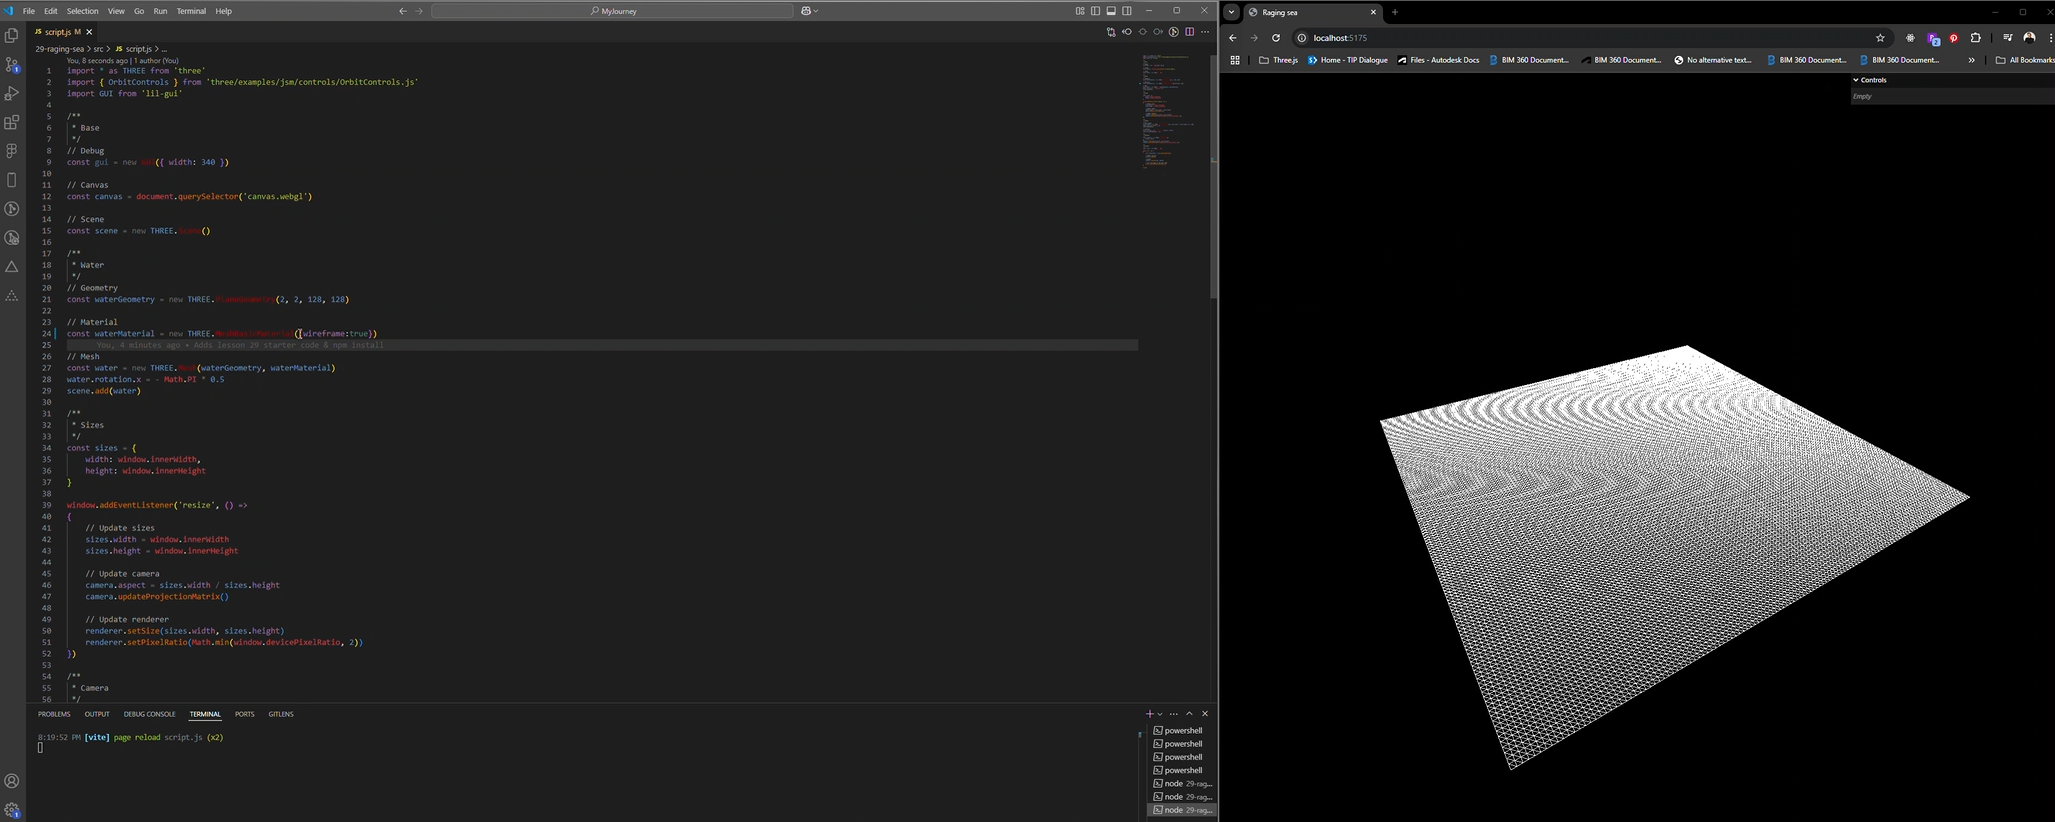2055x822 pixels.
Task: Open the Manage gear in the activity bar
Action: coord(12,810)
